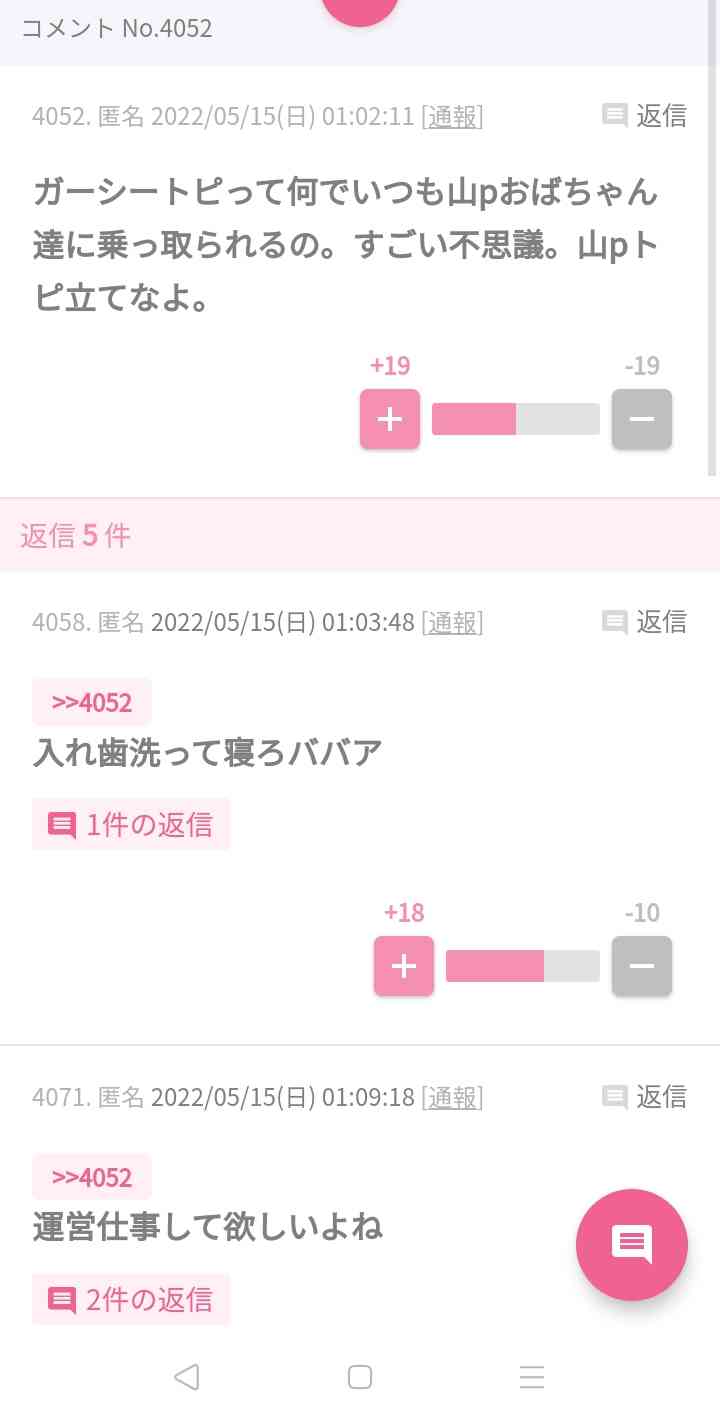Viewport: 720px width, 1421px height.
Task: Expand 2件の返信 under comment 4071
Action: click(x=131, y=1299)
